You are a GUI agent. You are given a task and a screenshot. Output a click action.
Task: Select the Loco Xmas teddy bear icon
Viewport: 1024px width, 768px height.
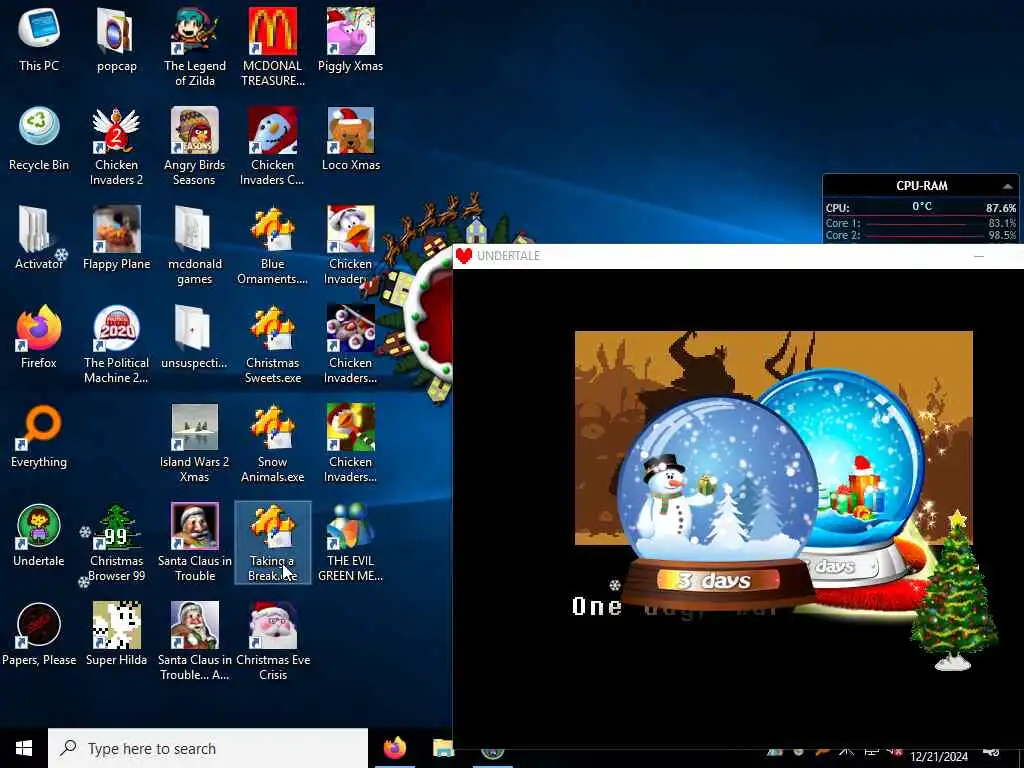(351, 138)
